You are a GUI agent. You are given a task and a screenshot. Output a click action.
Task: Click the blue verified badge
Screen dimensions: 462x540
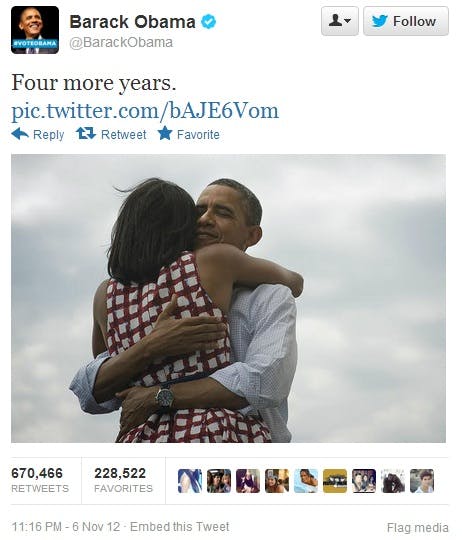[209, 22]
